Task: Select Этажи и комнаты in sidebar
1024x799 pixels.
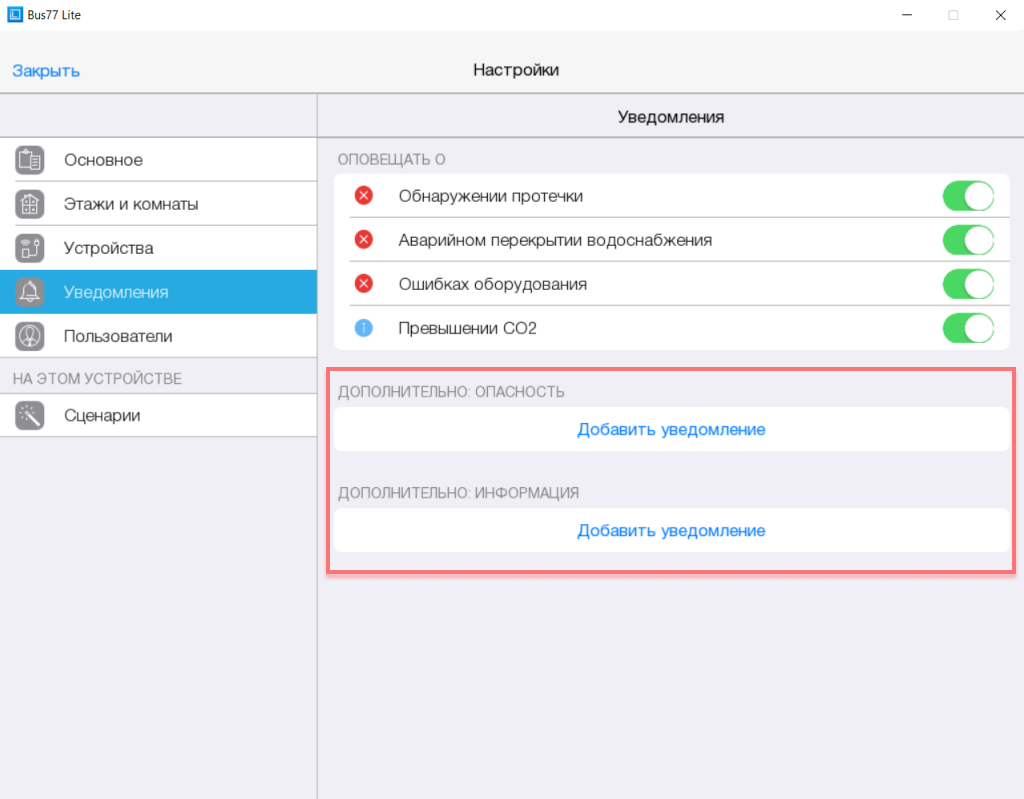Action: pyautogui.click(x=131, y=204)
